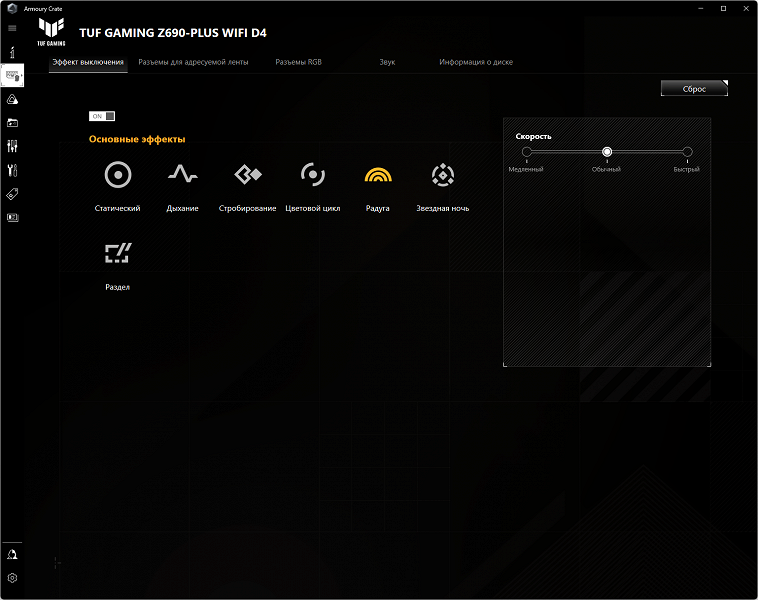Open the News sidebar icon

(x=12, y=218)
